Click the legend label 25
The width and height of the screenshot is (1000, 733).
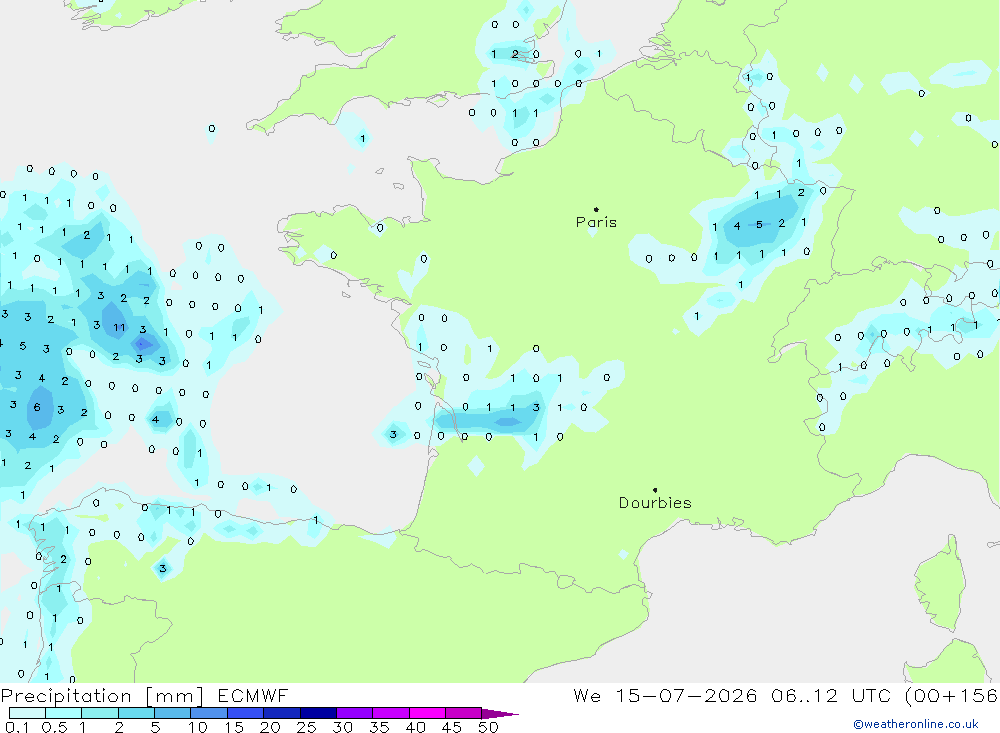click(306, 727)
